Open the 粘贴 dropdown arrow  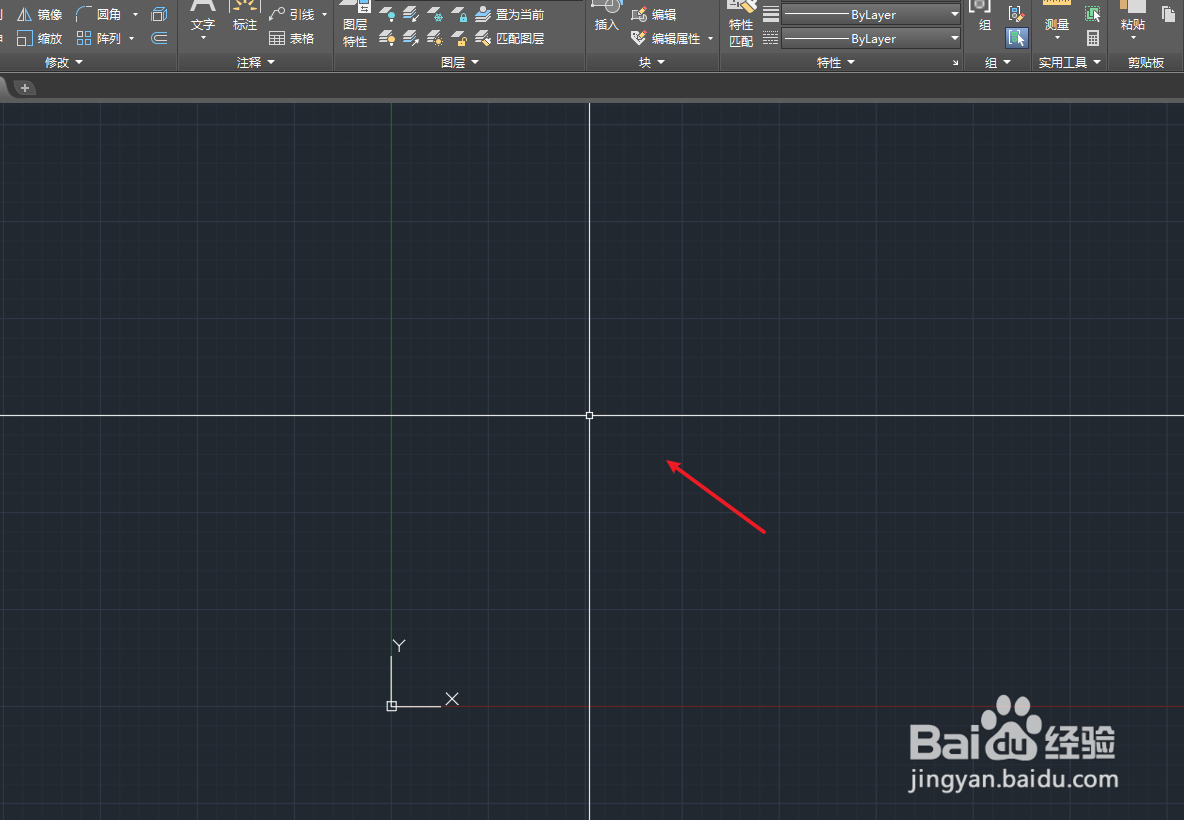tap(1133, 38)
